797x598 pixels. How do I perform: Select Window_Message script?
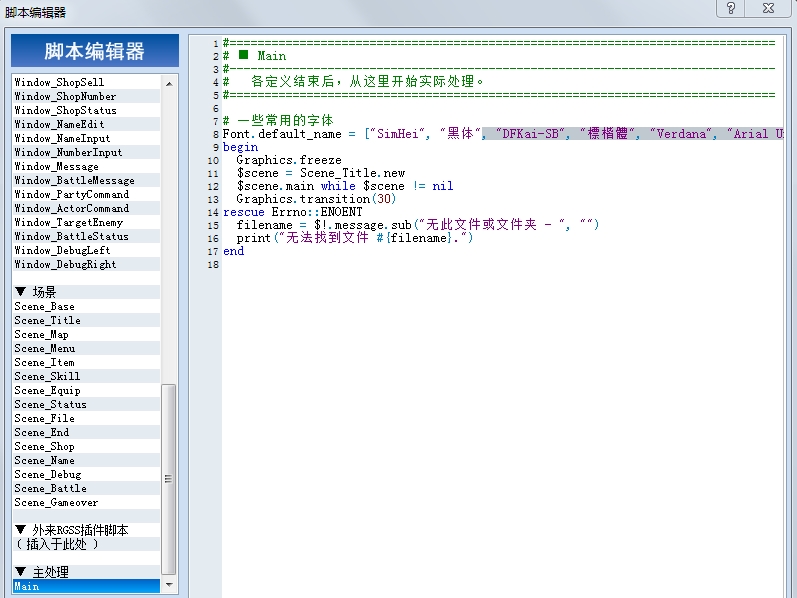86,166
